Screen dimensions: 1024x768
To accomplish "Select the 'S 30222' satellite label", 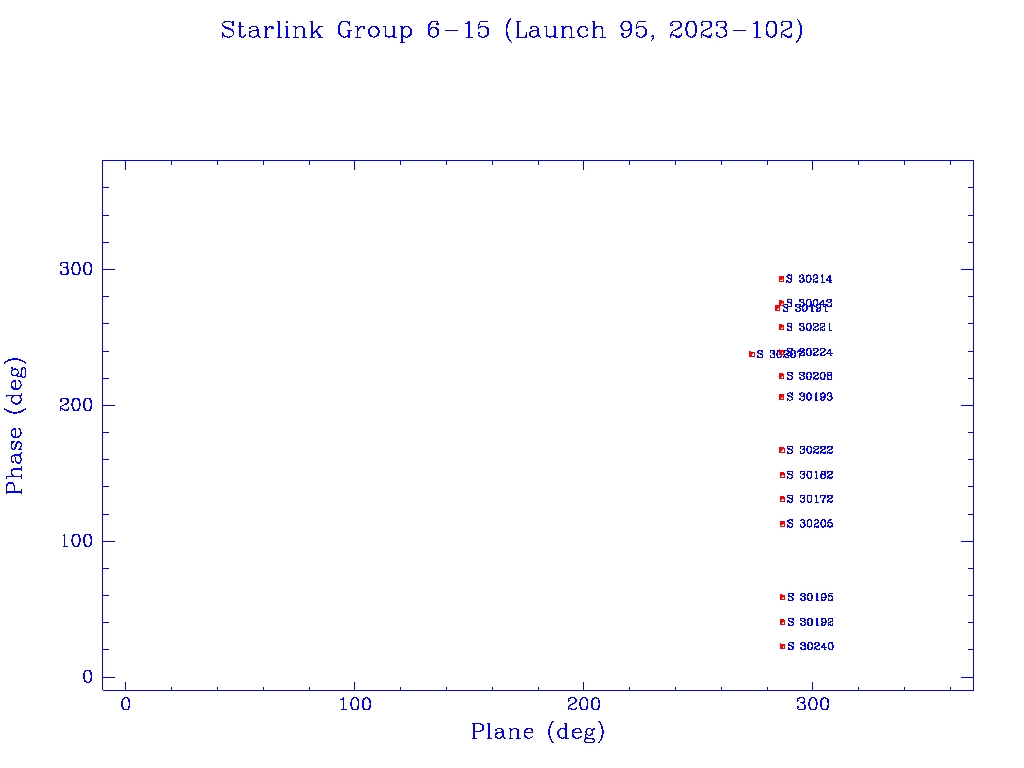I will coord(810,450).
